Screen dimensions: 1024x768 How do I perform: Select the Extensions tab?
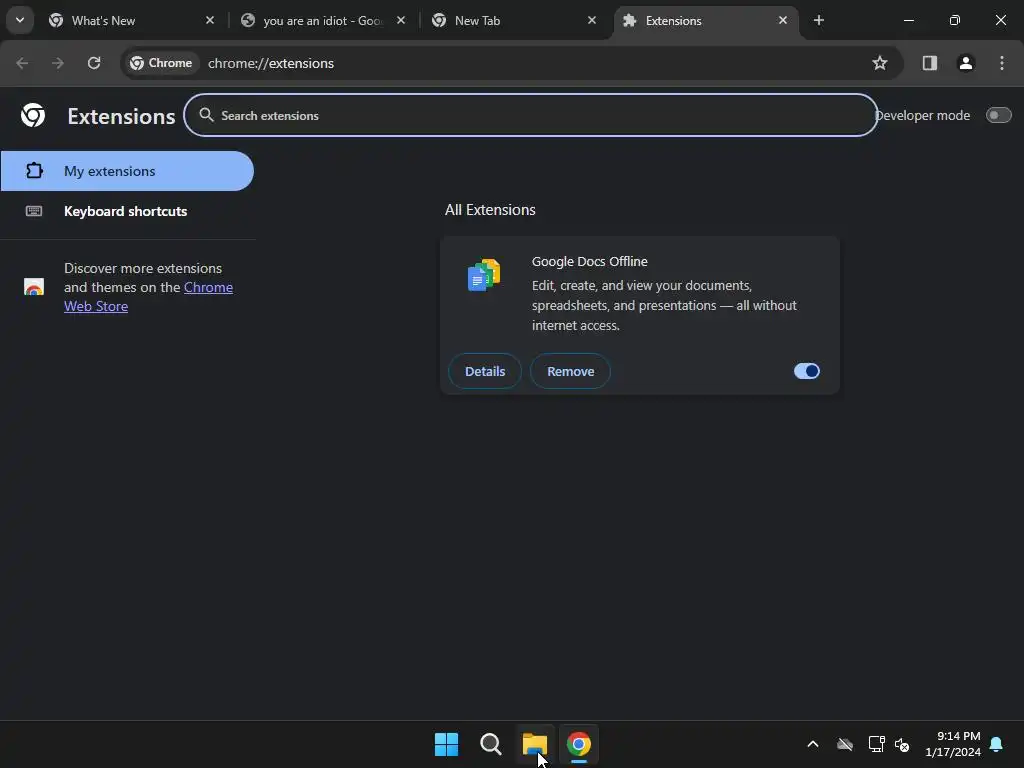pyautogui.click(x=705, y=21)
